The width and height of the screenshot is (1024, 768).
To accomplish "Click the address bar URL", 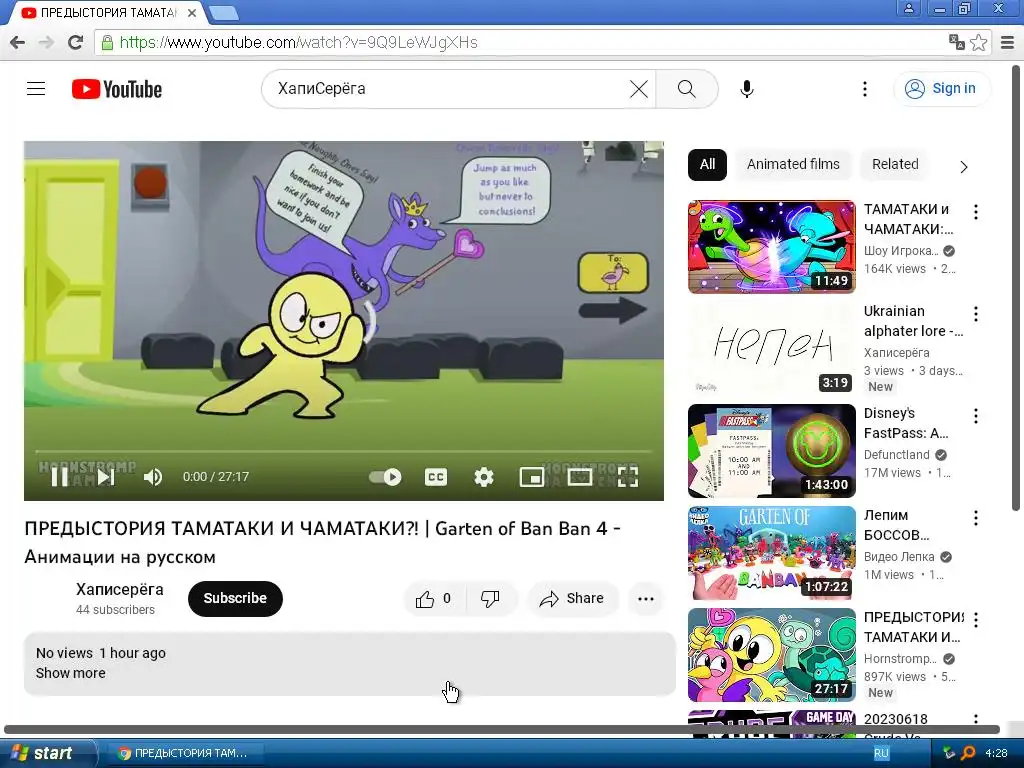I will pyautogui.click(x=298, y=42).
